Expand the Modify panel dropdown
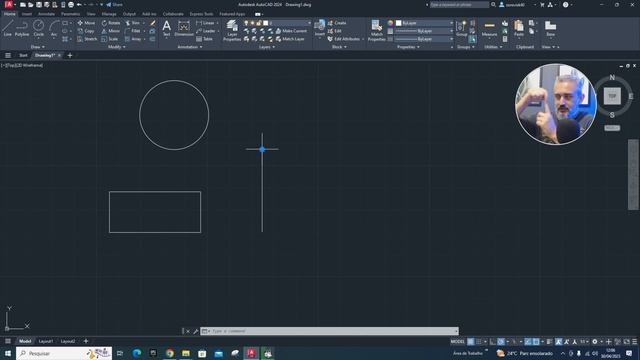Viewport: 640px width, 360px height. pyautogui.click(x=117, y=47)
